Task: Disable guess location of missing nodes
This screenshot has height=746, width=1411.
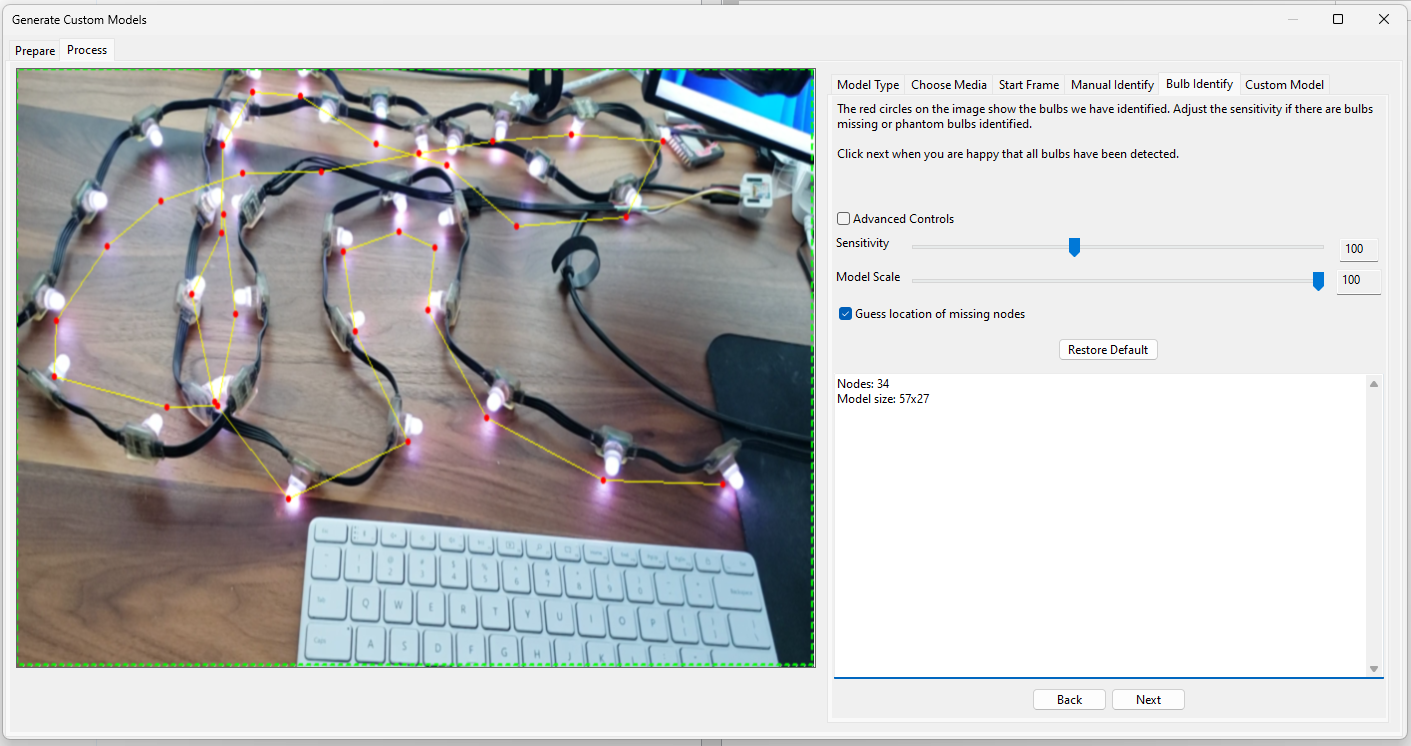Action: pyautogui.click(x=845, y=313)
